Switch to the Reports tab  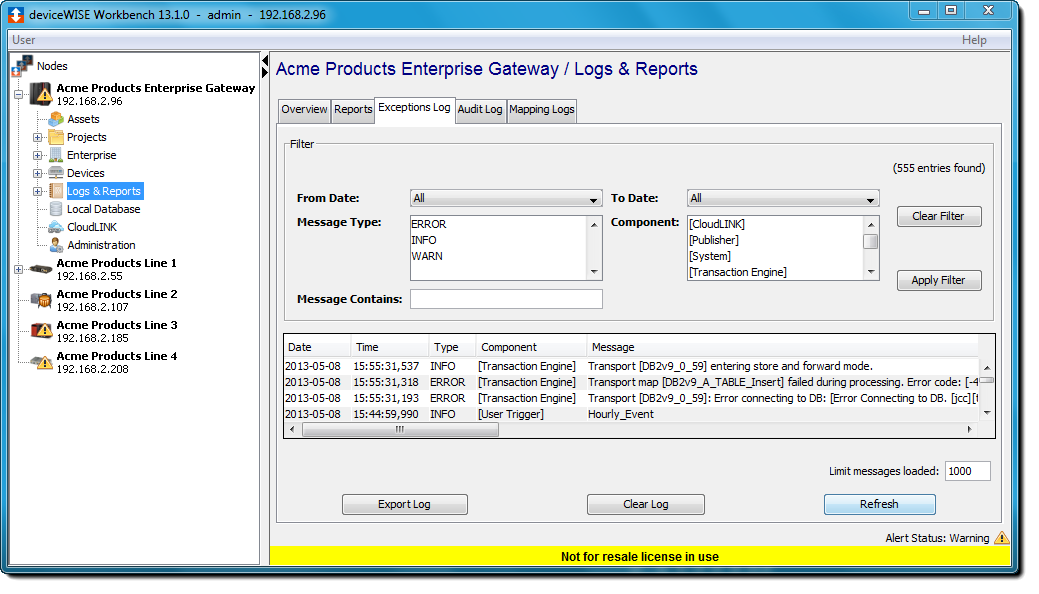353,109
